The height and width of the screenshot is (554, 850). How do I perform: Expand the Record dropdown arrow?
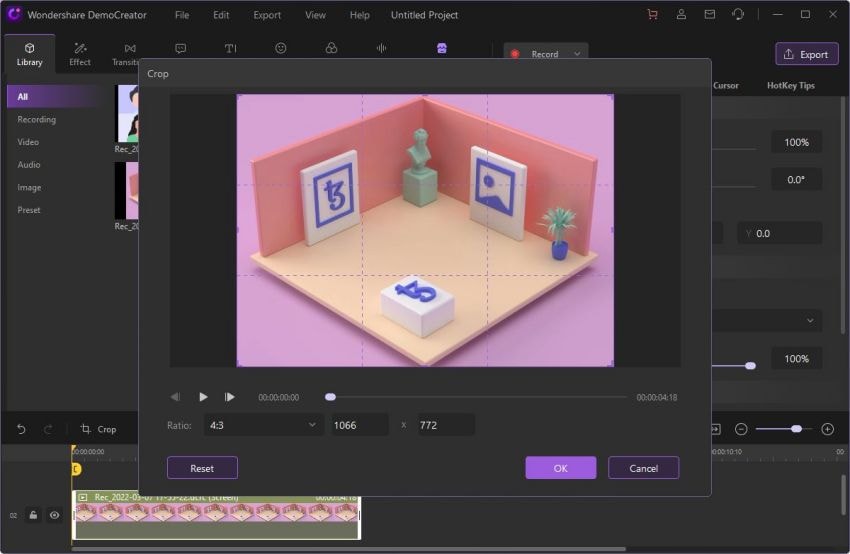(x=577, y=54)
